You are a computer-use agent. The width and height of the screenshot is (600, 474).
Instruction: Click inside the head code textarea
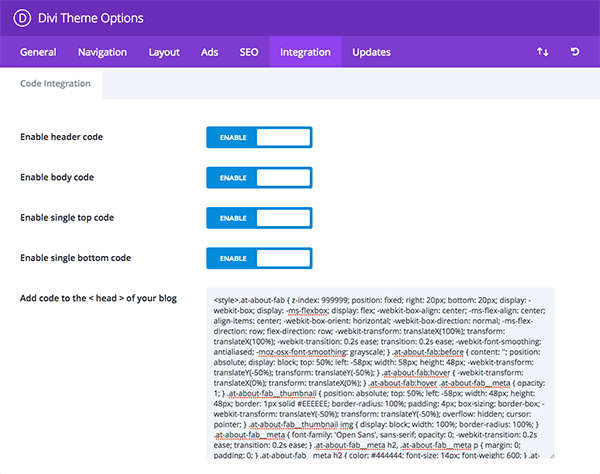coord(380,373)
